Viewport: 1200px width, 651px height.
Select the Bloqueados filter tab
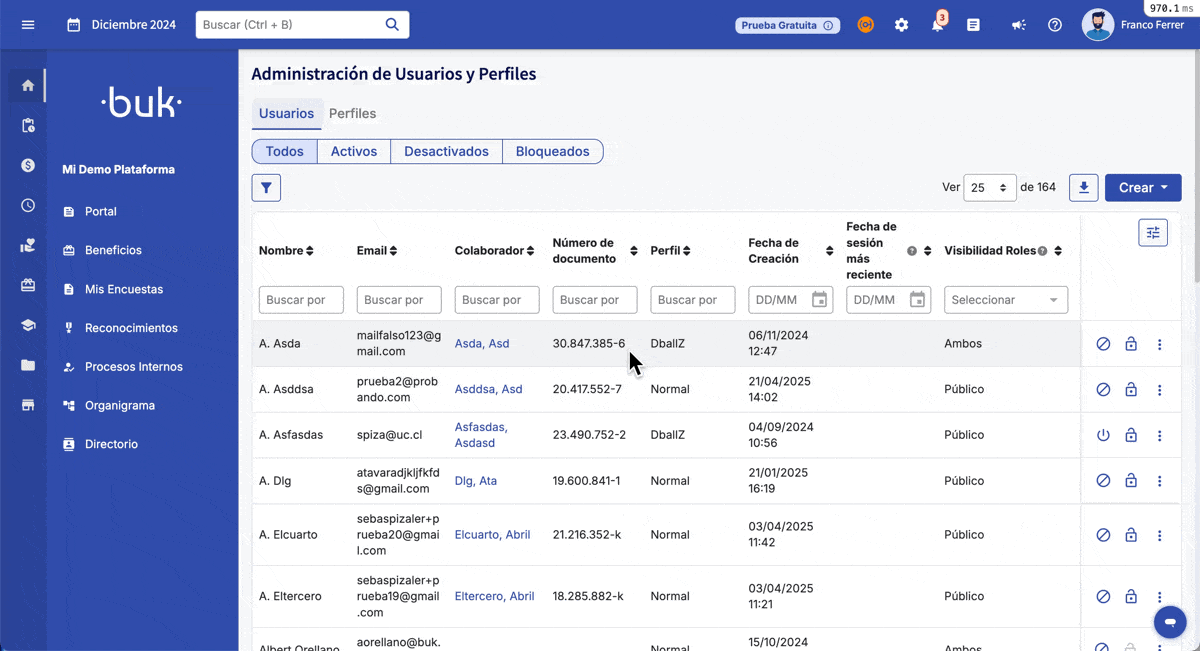(552, 152)
